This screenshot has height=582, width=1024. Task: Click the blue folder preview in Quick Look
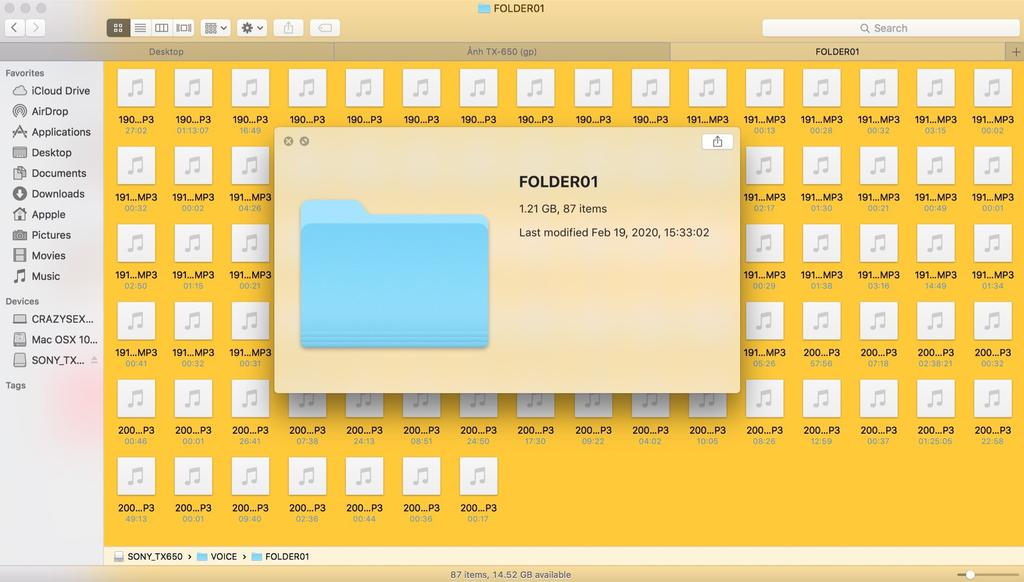point(394,274)
